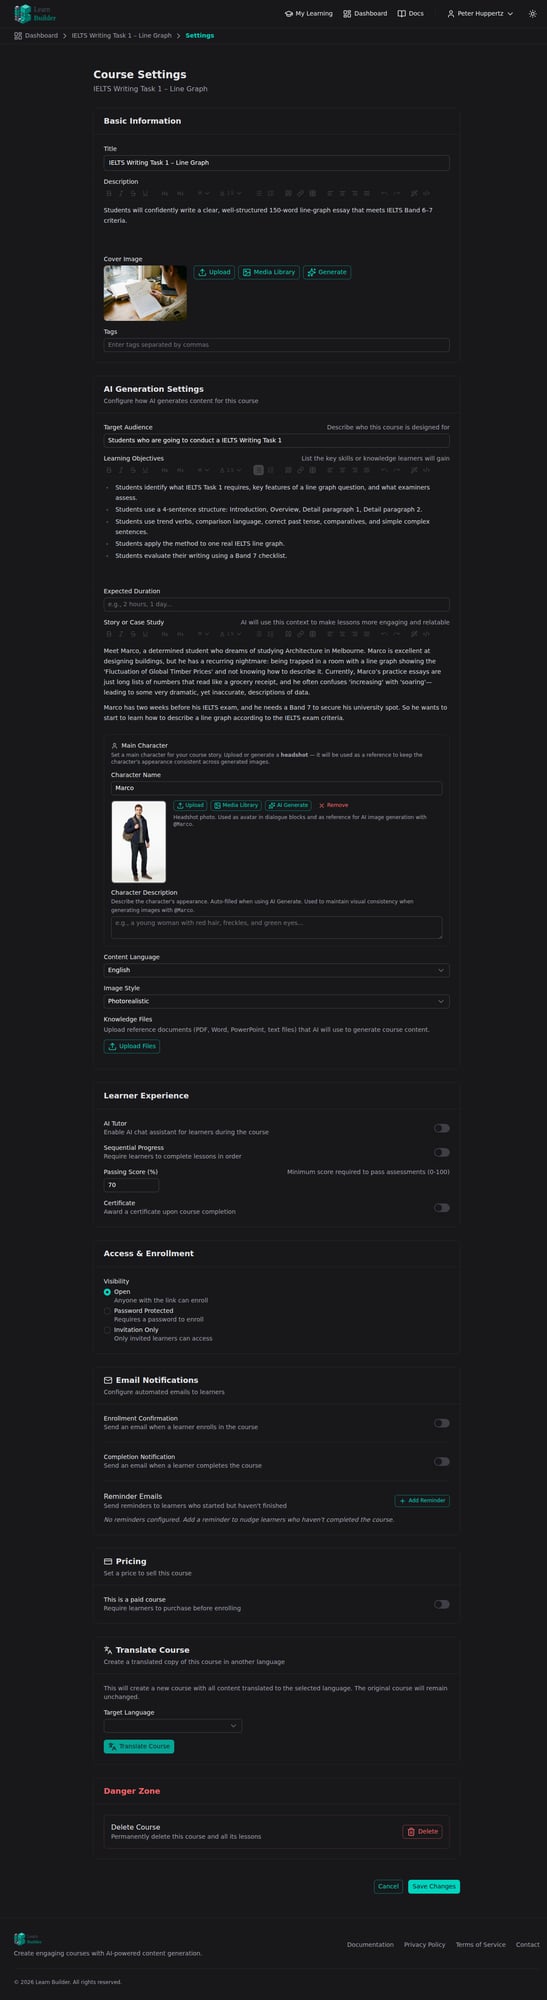547x2000 pixels.
Task: Open the Media Library for cover image
Action: [269, 272]
